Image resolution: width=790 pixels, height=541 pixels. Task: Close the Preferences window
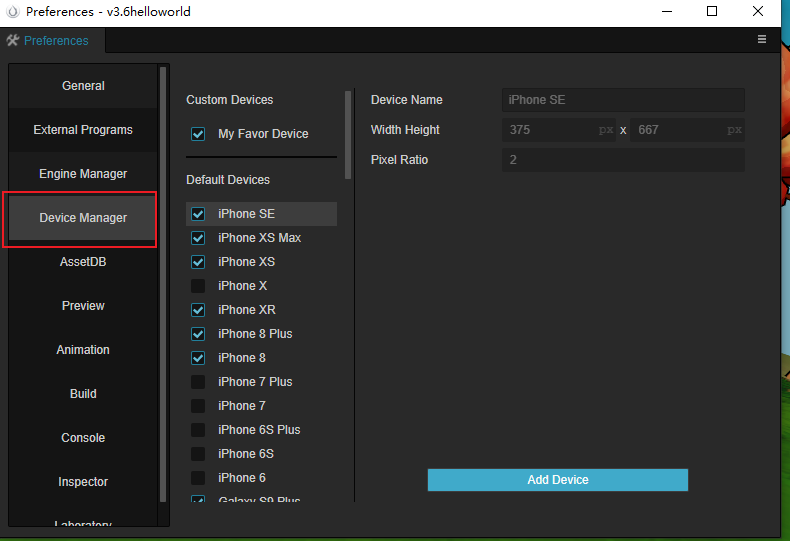click(758, 11)
